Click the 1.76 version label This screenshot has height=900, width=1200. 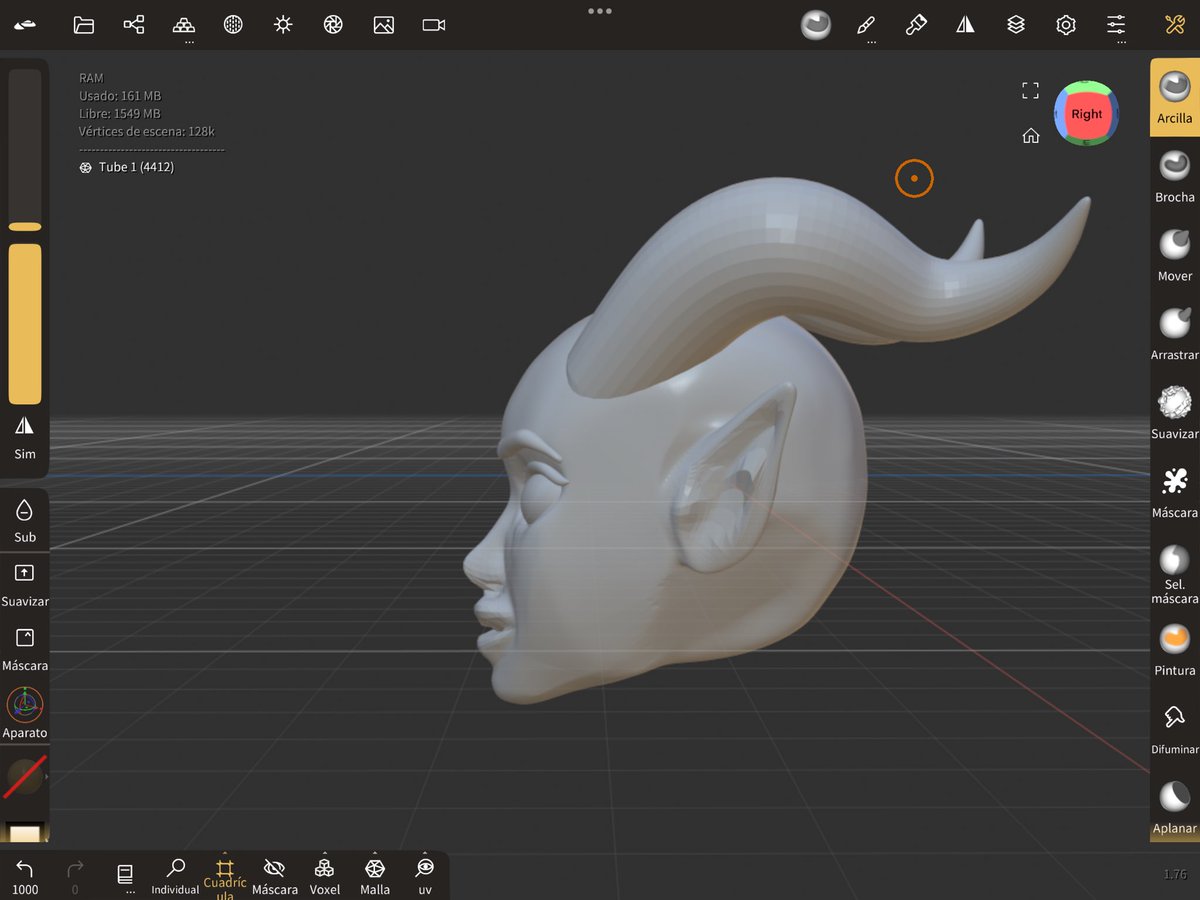tap(1175, 875)
